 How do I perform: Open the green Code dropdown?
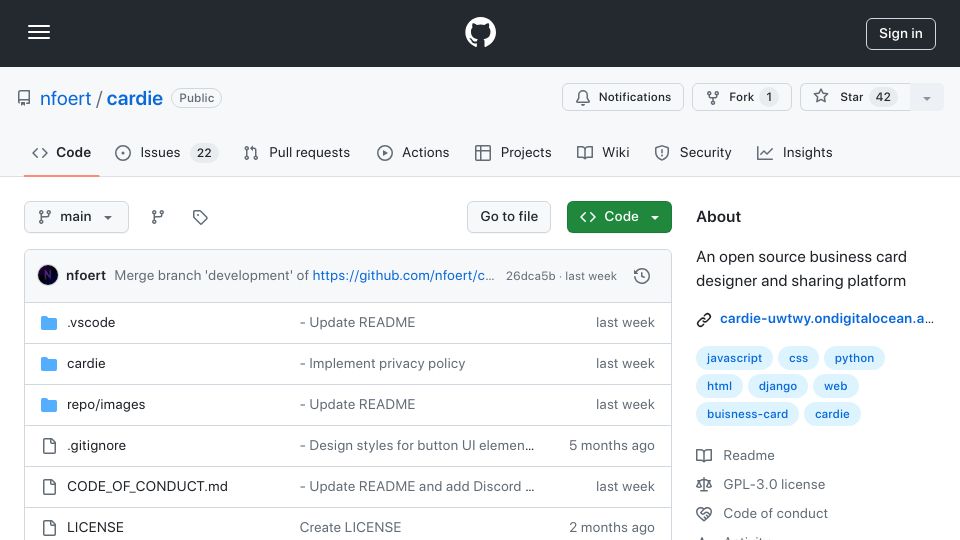(x=619, y=217)
